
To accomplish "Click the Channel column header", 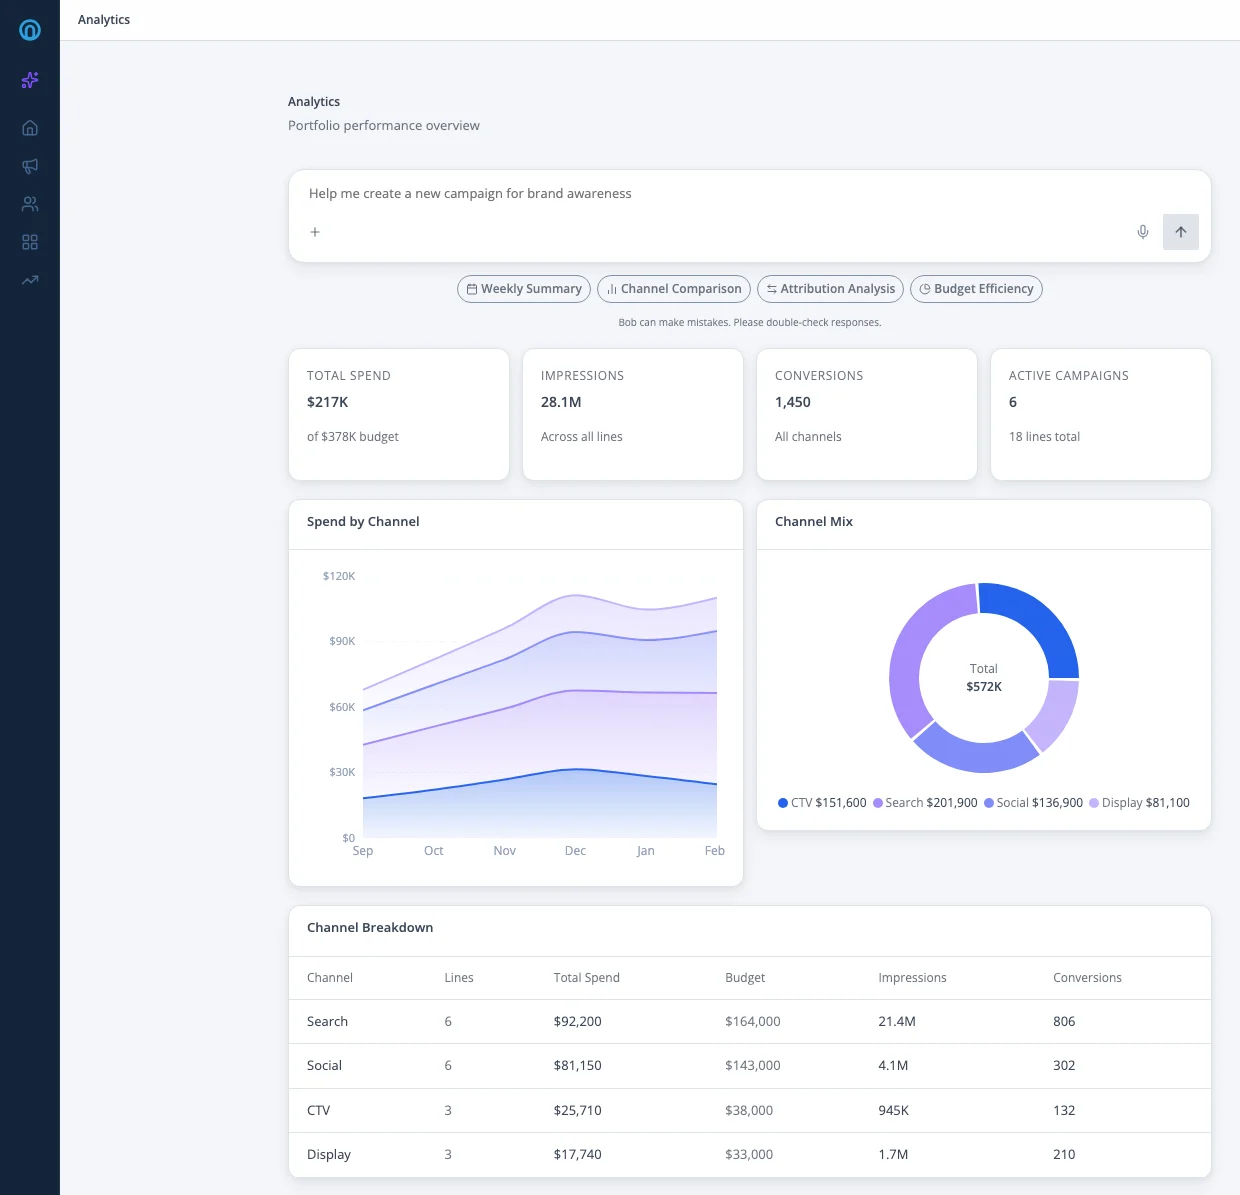I will (x=330, y=978).
